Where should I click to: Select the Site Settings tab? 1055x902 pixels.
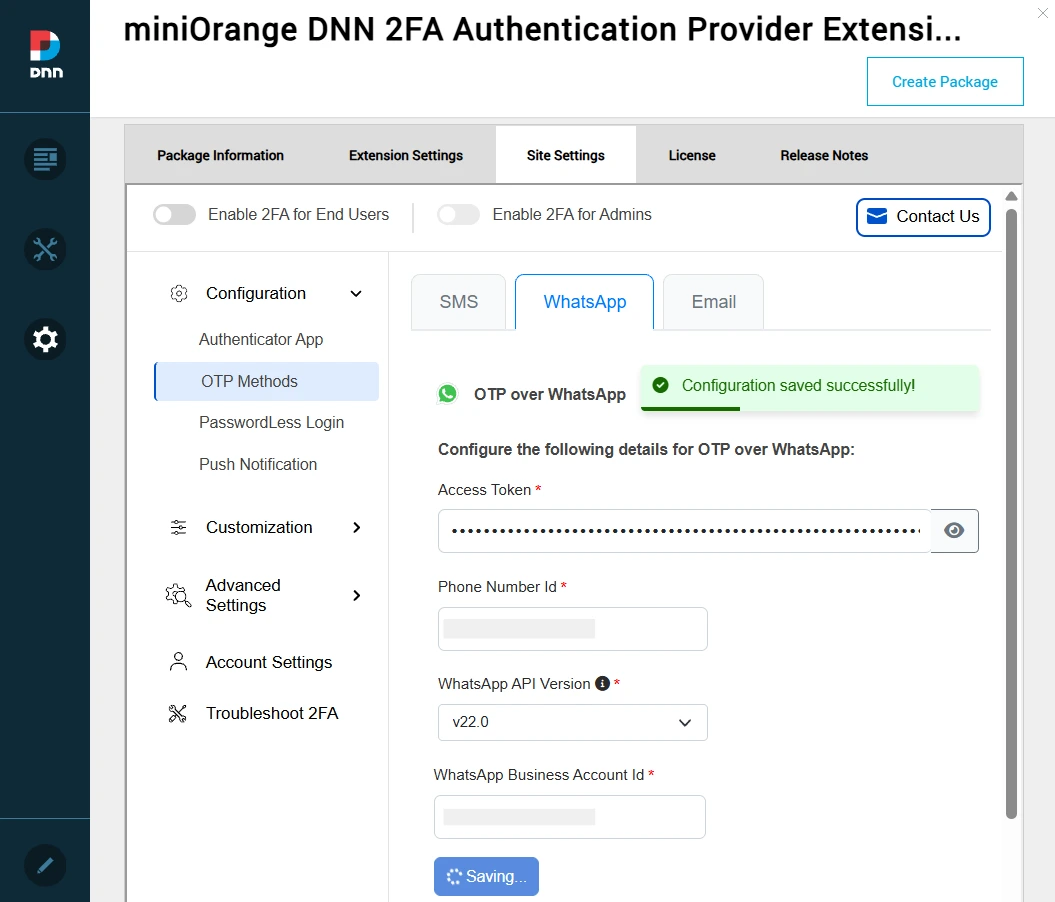tap(566, 155)
